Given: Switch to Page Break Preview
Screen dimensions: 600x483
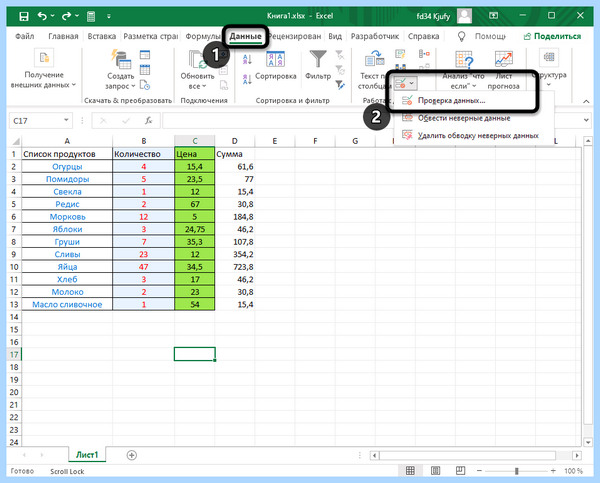Looking at the screenshot, I should (460, 470).
